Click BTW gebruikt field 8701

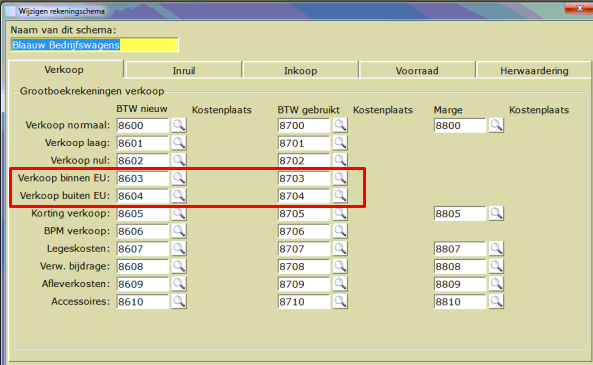pos(304,143)
